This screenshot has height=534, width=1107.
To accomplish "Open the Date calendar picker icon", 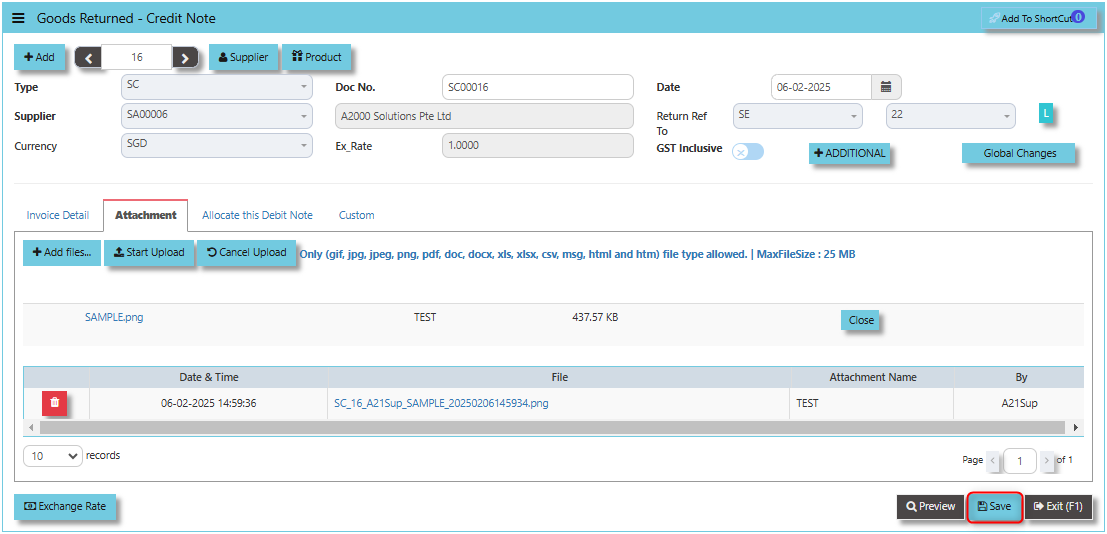I will [x=886, y=87].
